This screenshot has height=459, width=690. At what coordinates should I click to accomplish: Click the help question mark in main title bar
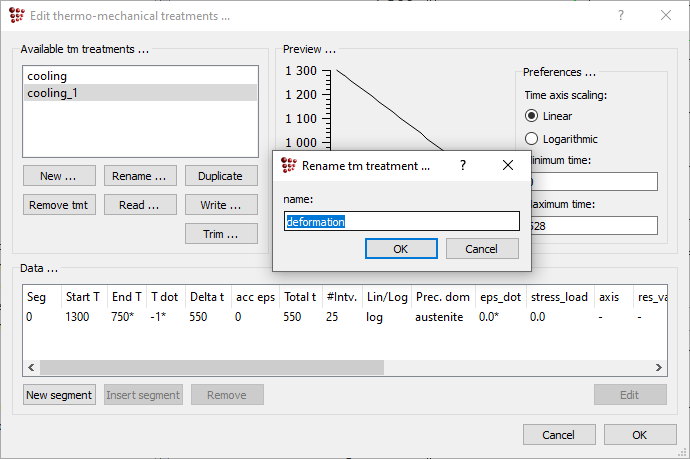tap(621, 16)
